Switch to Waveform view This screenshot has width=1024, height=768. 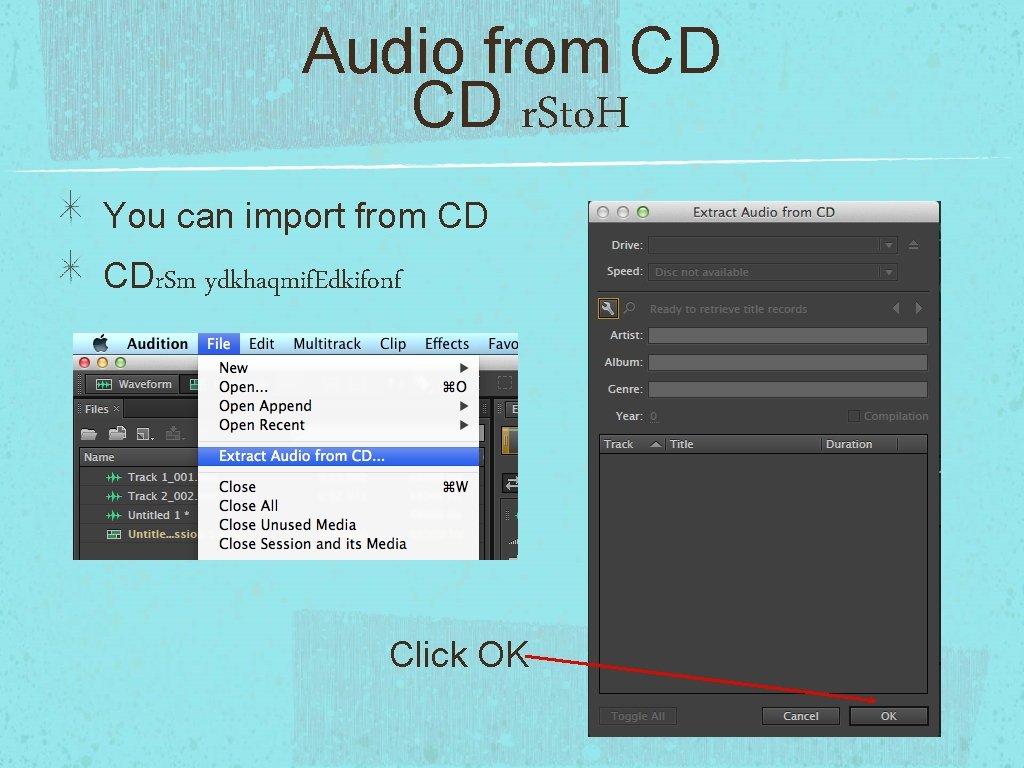click(133, 384)
